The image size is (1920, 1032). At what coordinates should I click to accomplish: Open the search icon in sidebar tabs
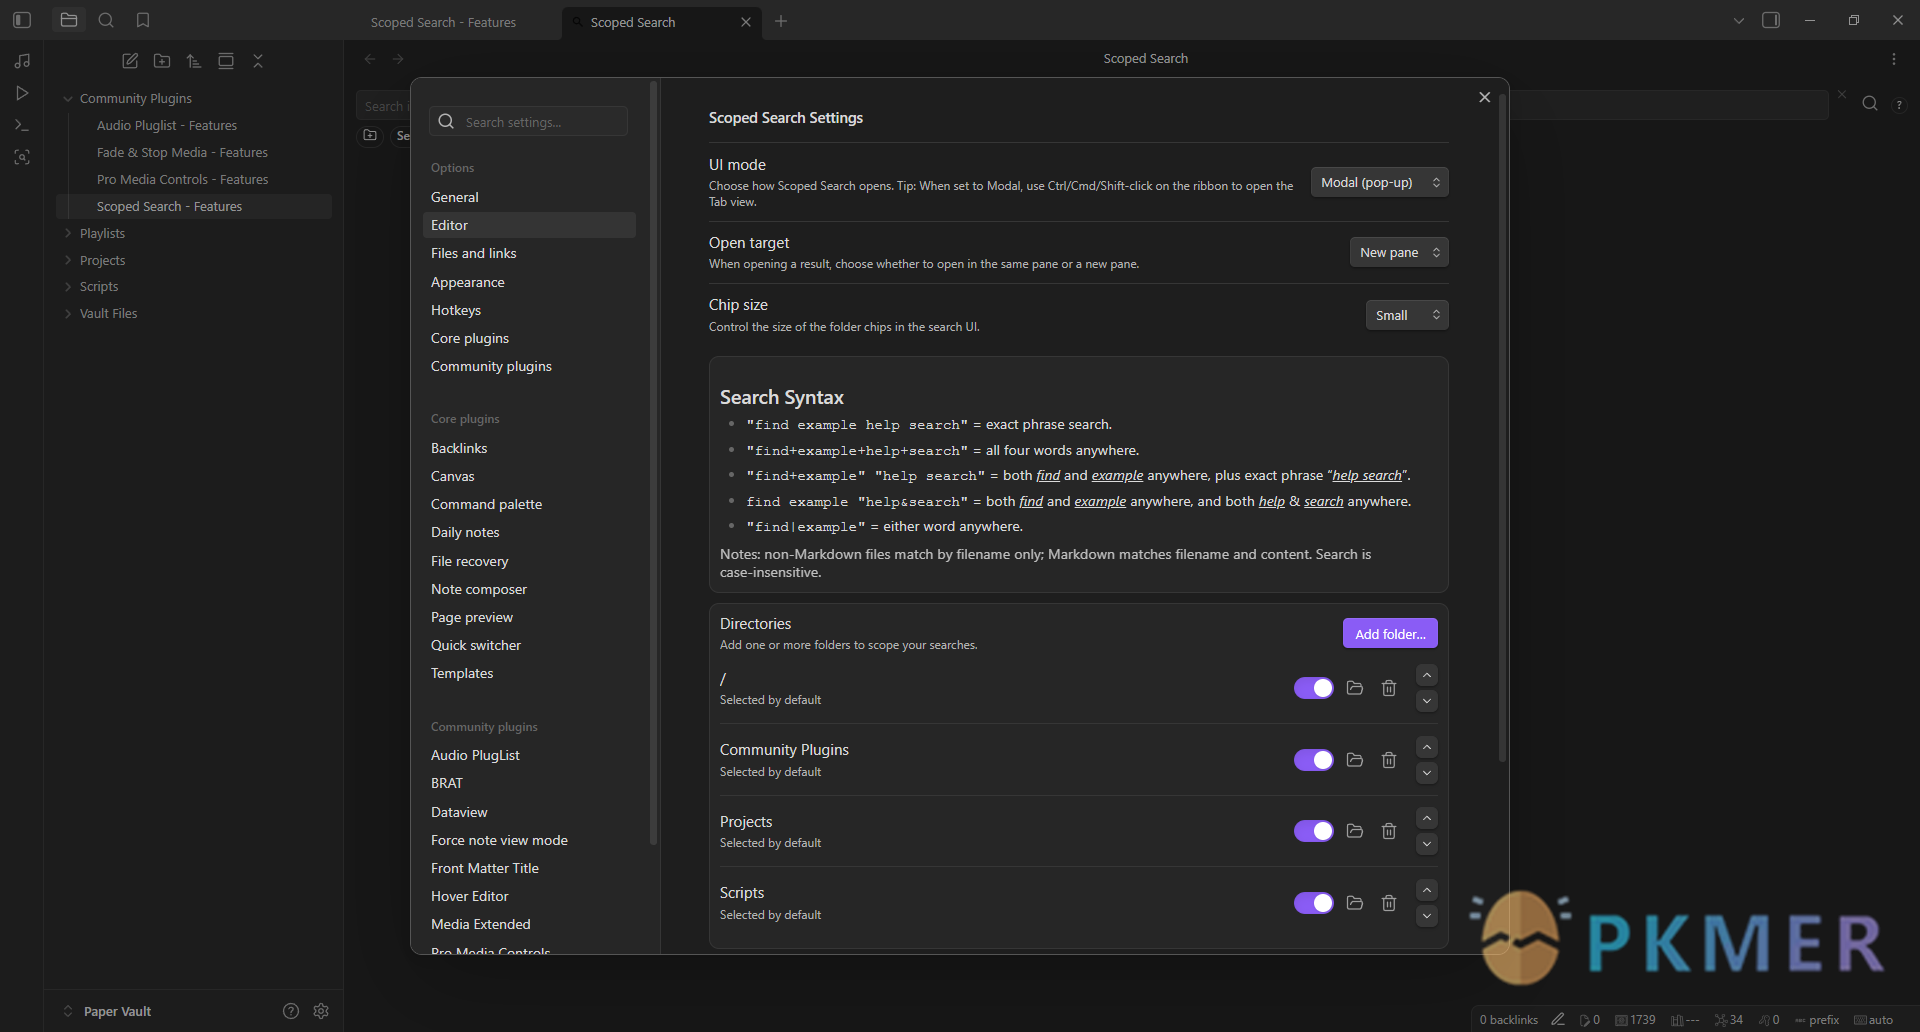pyautogui.click(x=106, y=20)
